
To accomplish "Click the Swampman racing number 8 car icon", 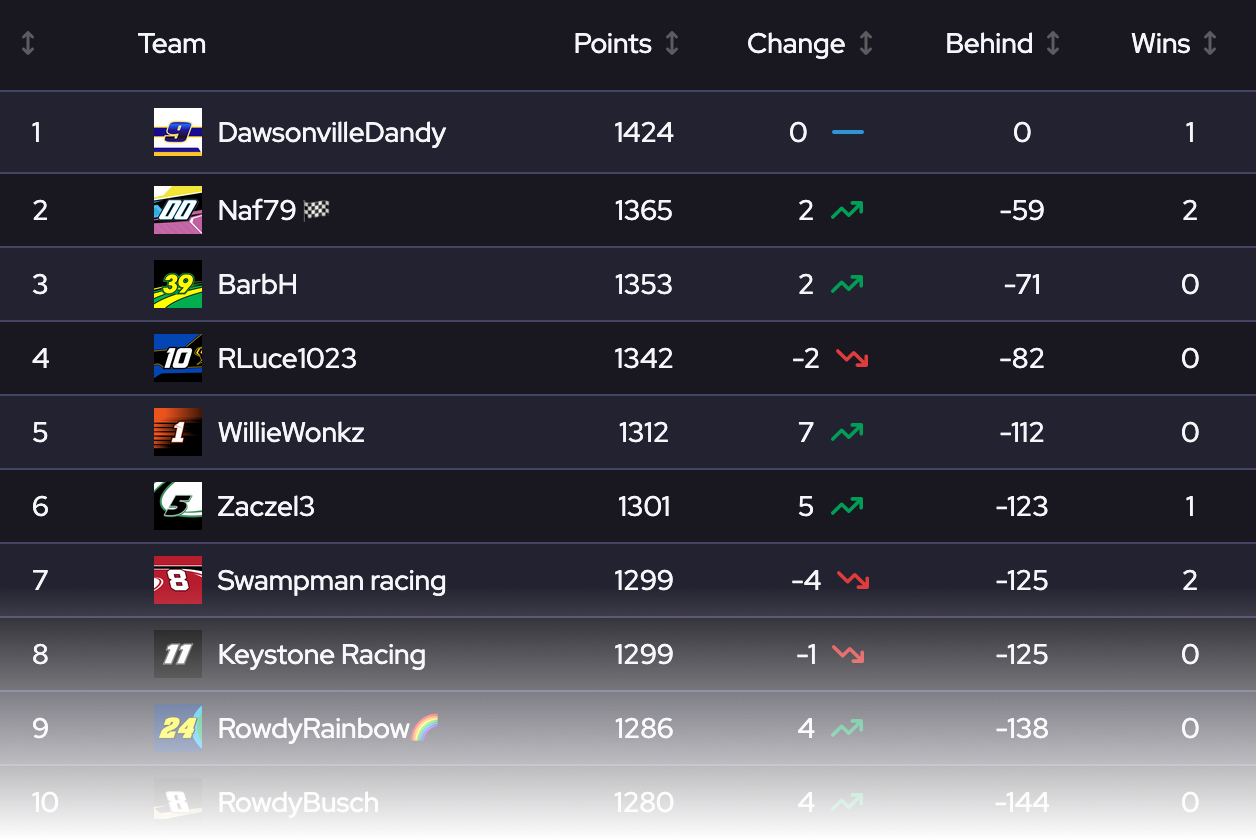I will (177, 580).
